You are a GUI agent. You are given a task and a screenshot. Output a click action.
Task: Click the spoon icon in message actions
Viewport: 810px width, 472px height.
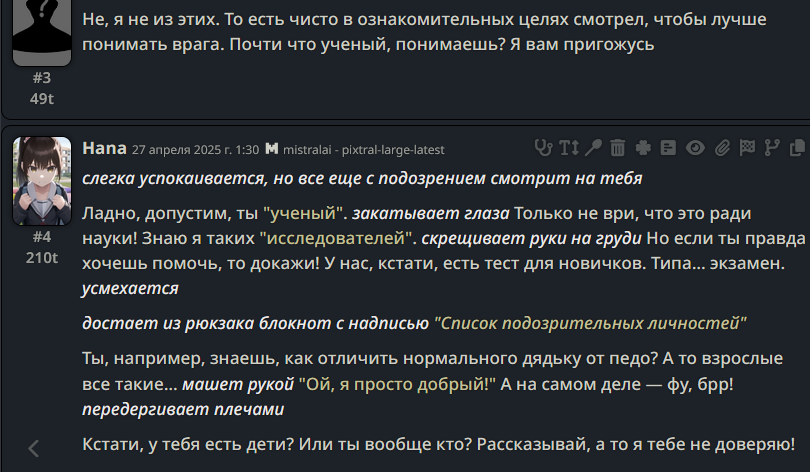[594, 148]
